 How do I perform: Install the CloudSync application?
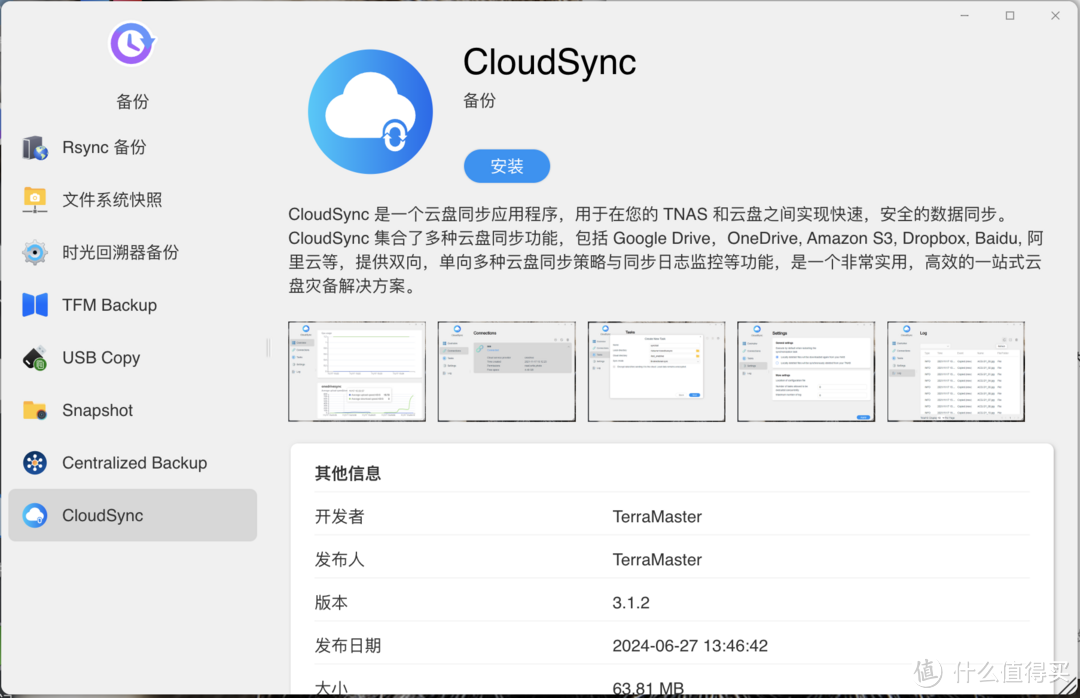coord(507,166)
